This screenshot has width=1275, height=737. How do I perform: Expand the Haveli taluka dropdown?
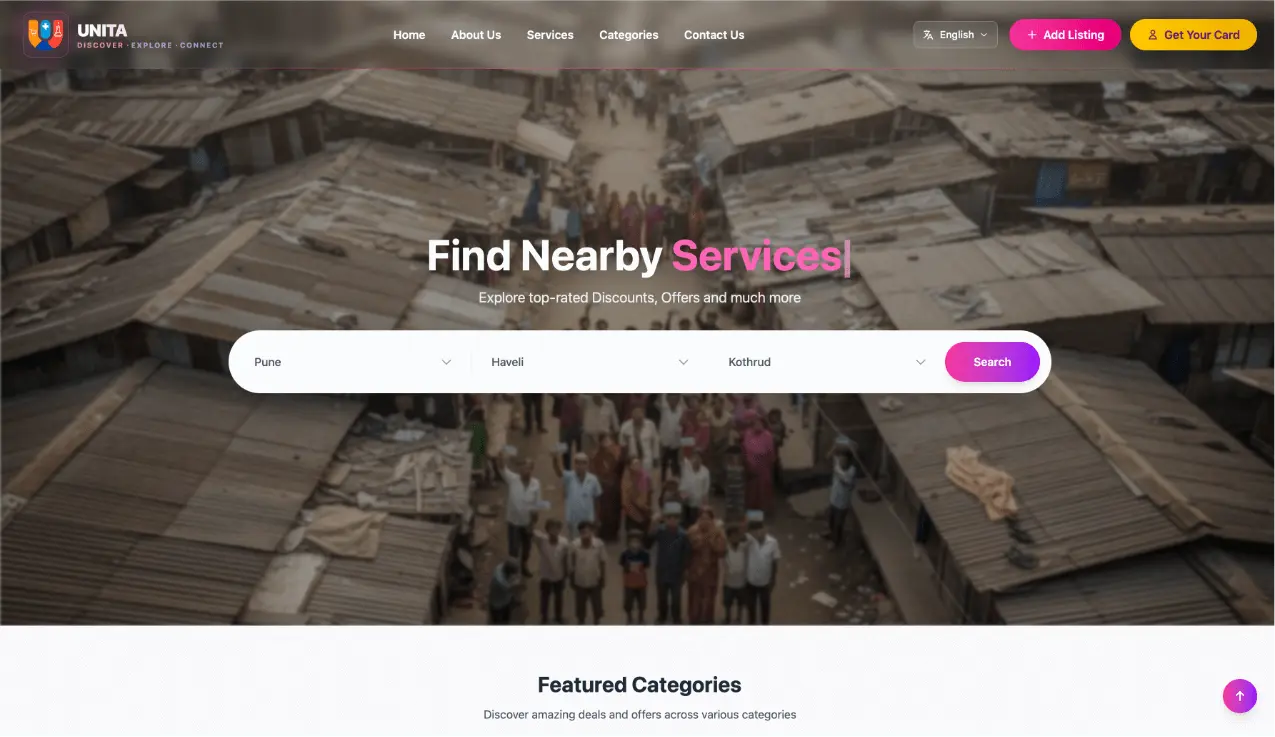(x=590, y=362)
